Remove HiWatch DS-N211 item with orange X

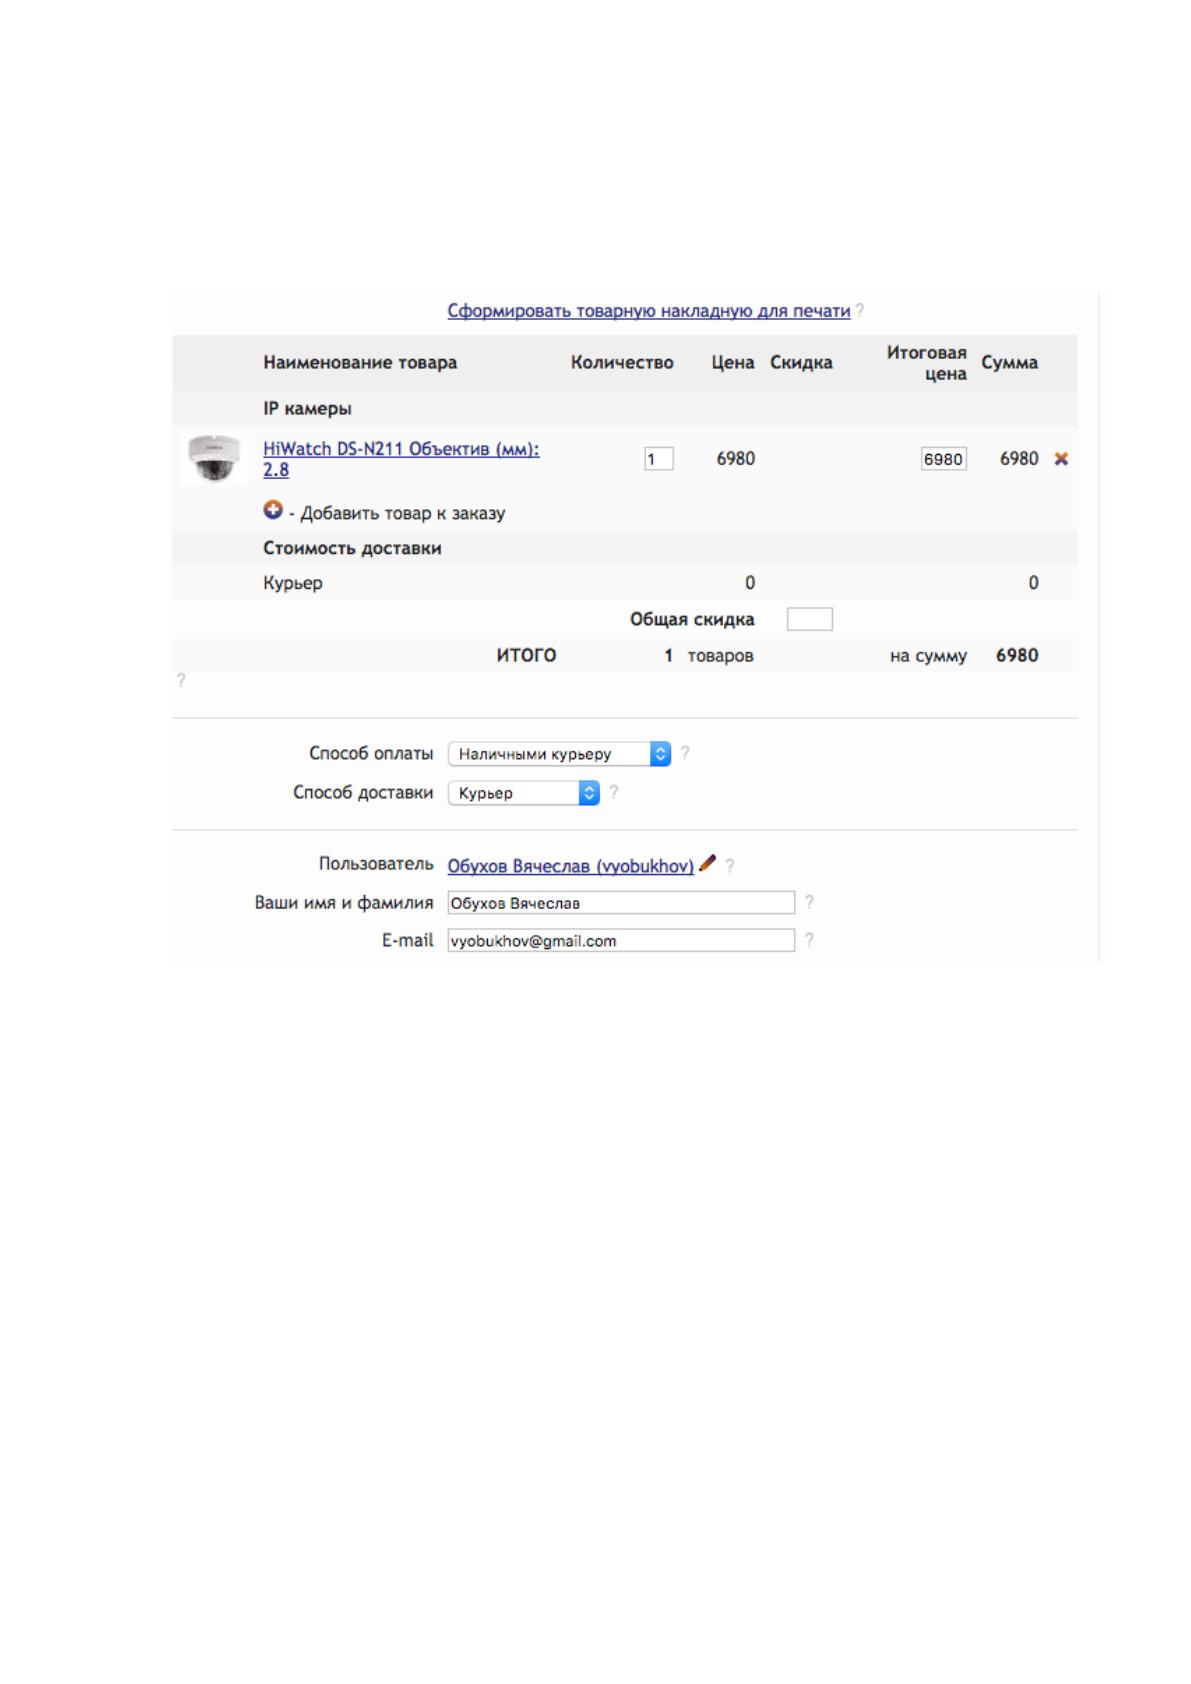pyautogui.click(x=1061, y=459)
